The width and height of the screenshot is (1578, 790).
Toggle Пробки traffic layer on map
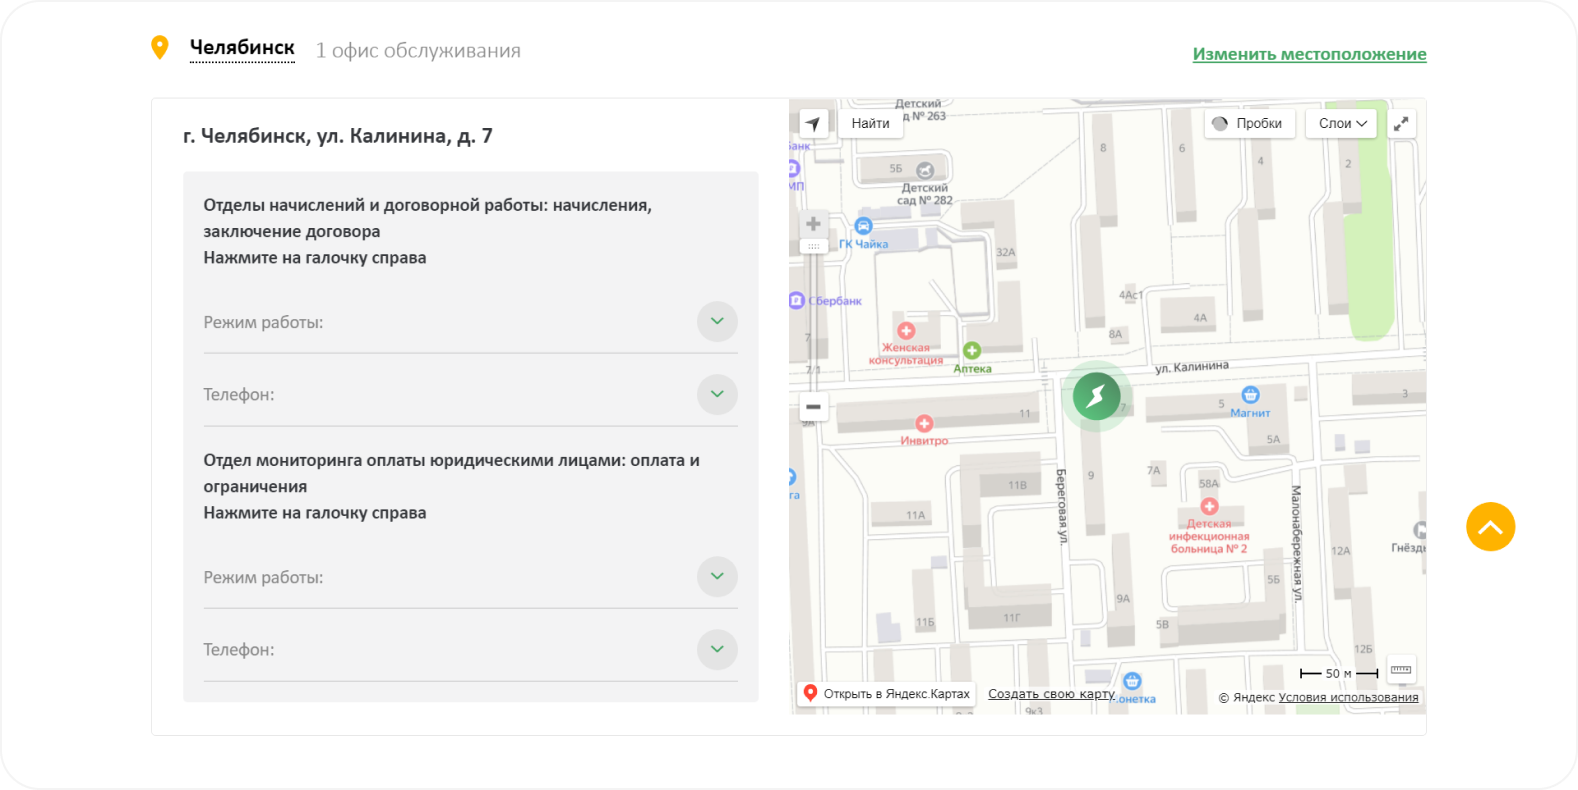coord(1248,123)
